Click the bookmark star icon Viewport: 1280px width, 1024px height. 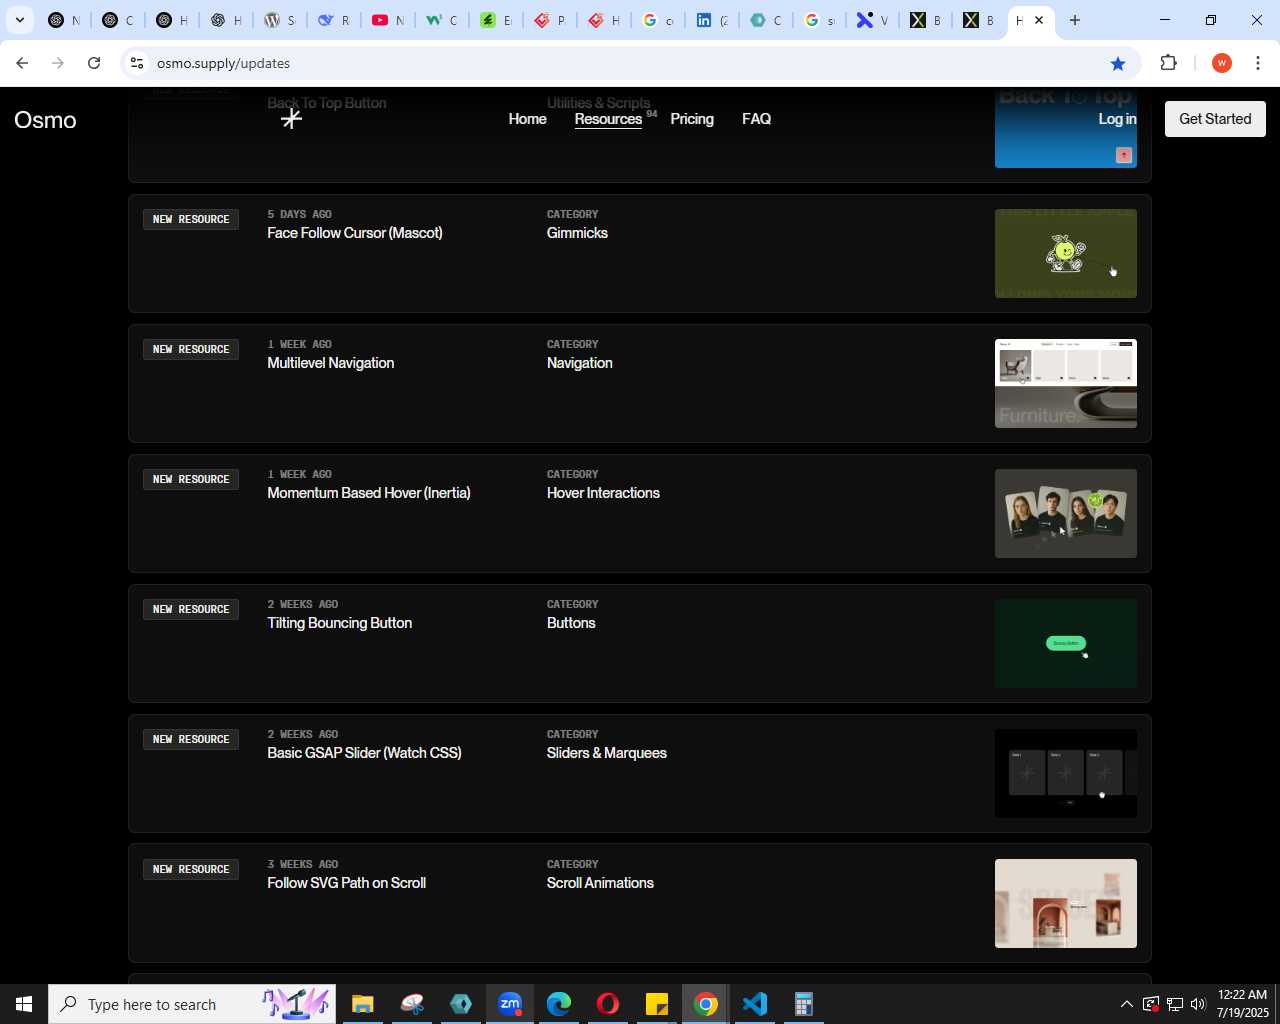click(x=1118, y=63)
